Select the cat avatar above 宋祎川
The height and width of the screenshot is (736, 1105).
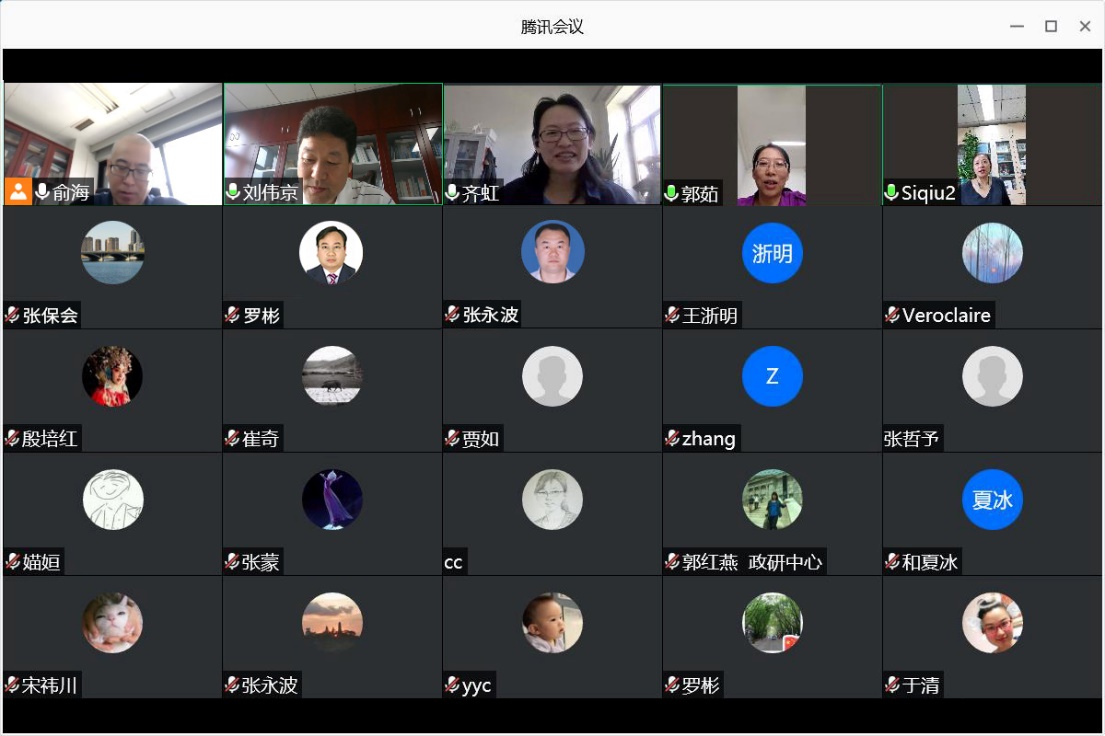pos(112,623)
